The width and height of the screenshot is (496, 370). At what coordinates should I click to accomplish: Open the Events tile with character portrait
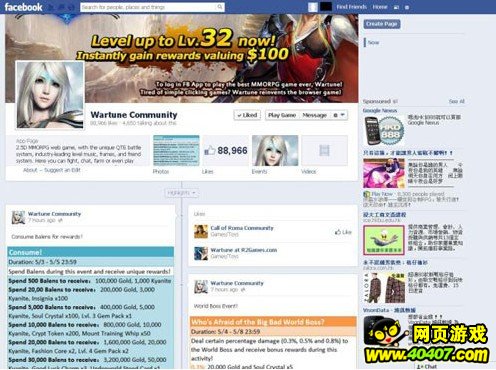275,151
